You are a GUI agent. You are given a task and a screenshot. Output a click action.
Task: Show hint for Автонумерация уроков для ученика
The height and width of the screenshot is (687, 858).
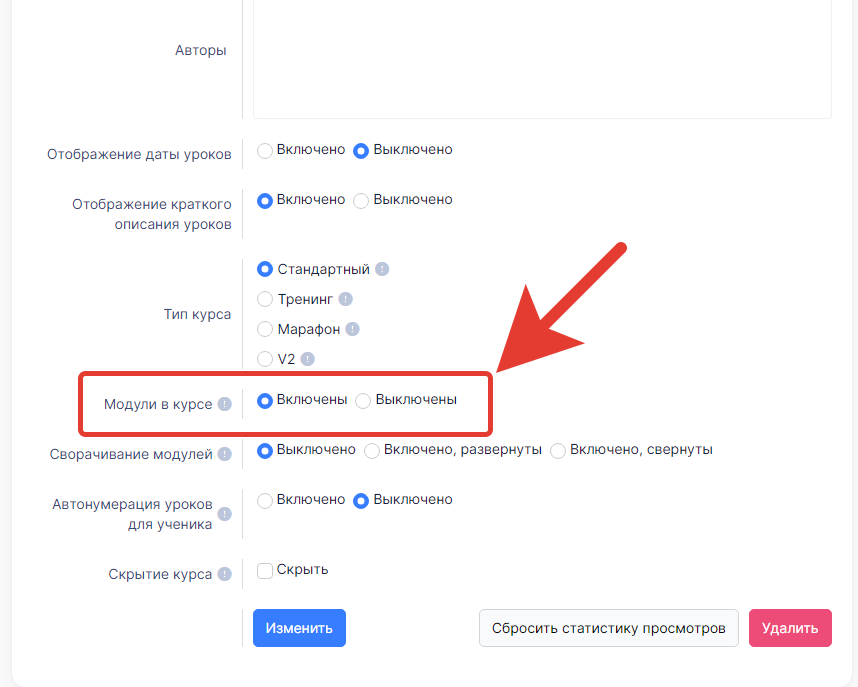(x=224, y=514)
